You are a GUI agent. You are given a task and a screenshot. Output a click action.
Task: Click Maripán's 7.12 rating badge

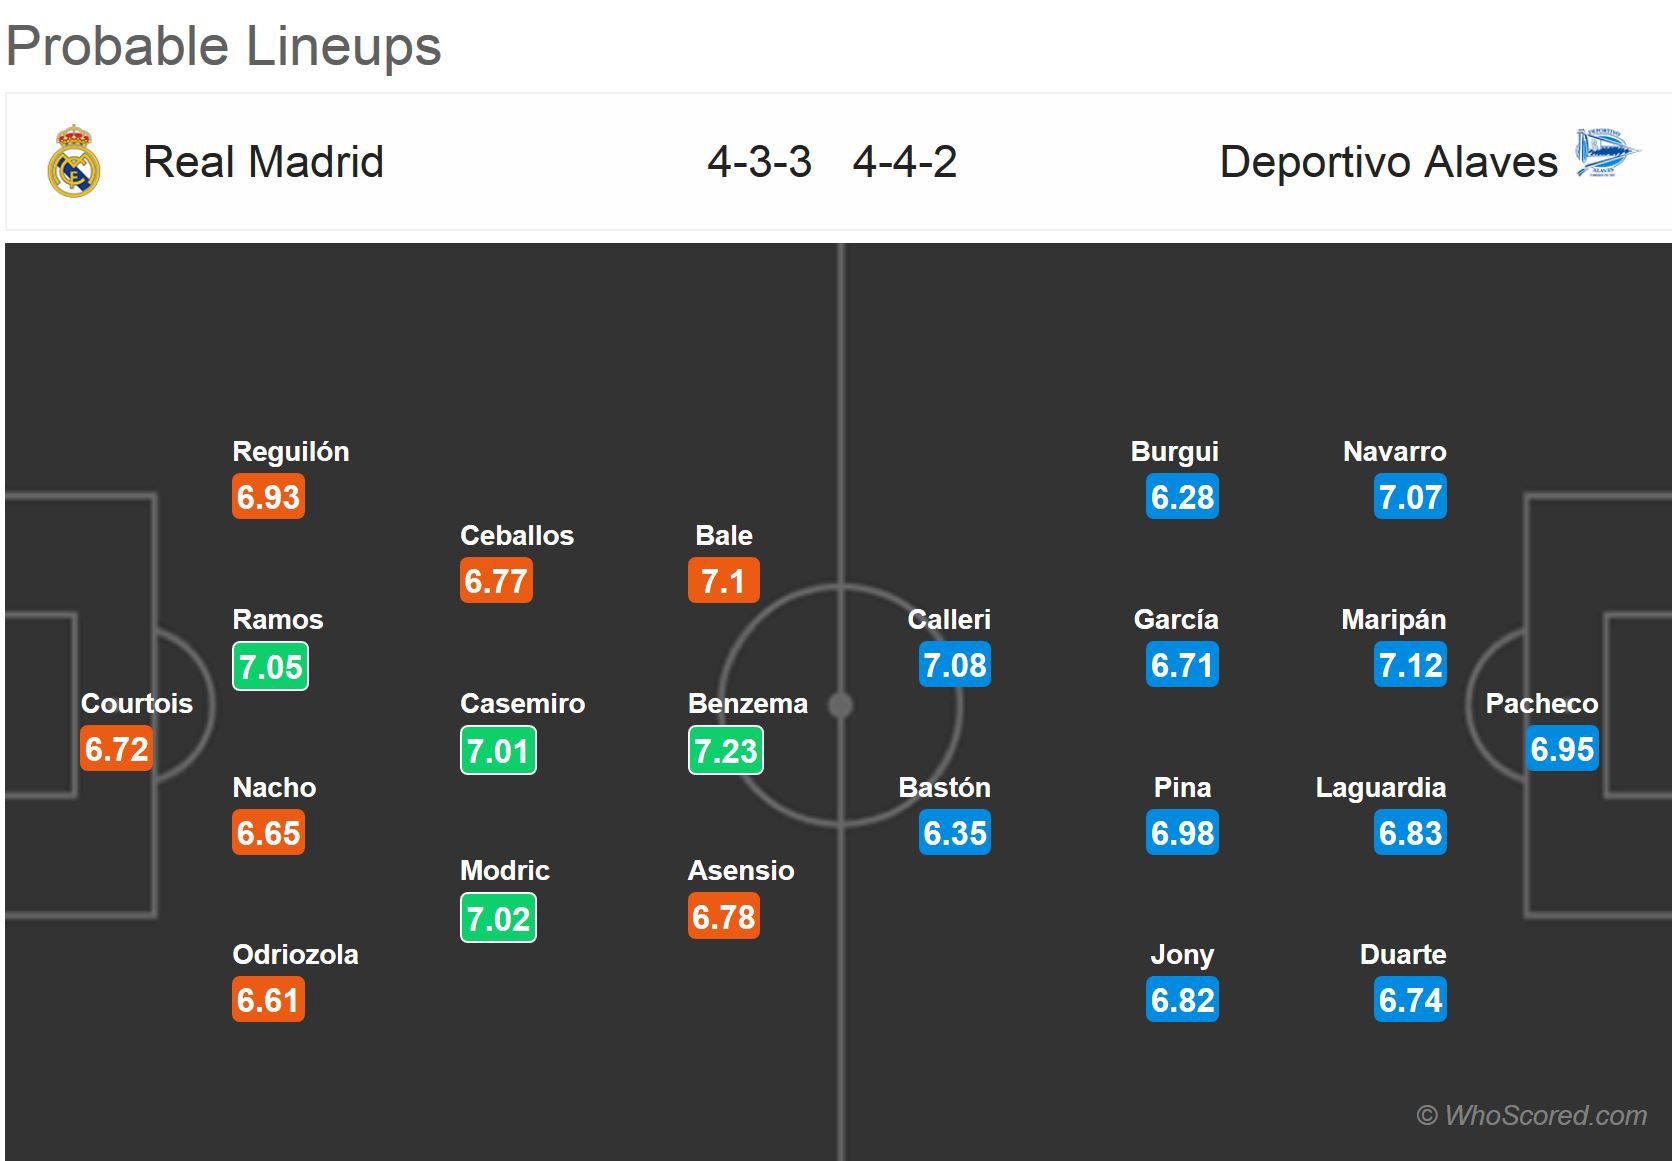(x=1410, y=665)
